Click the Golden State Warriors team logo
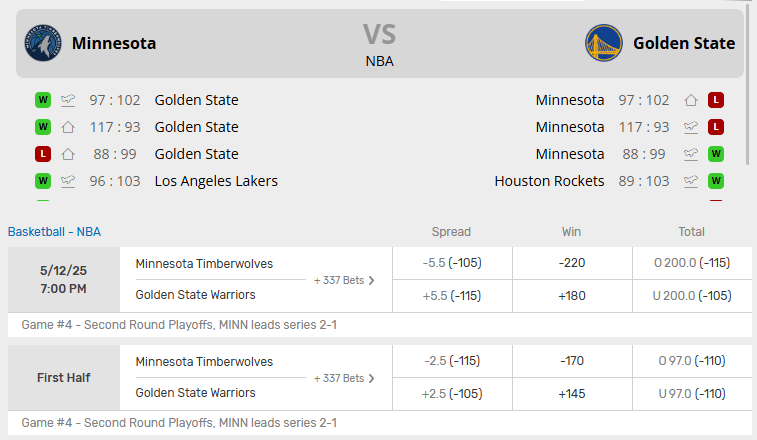757x440 pixels. (x=603, y=43)
